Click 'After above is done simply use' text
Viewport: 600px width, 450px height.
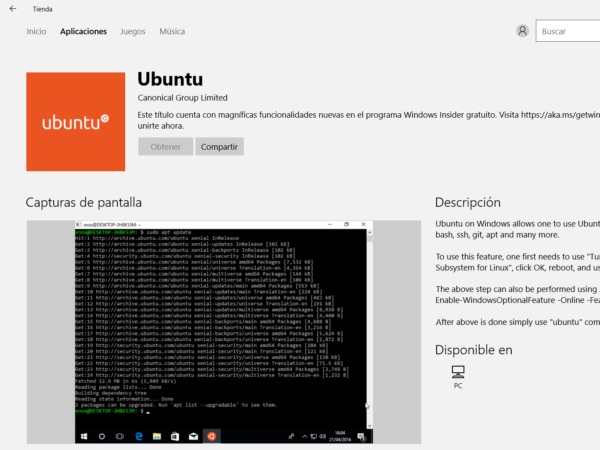tap(517, 322)
